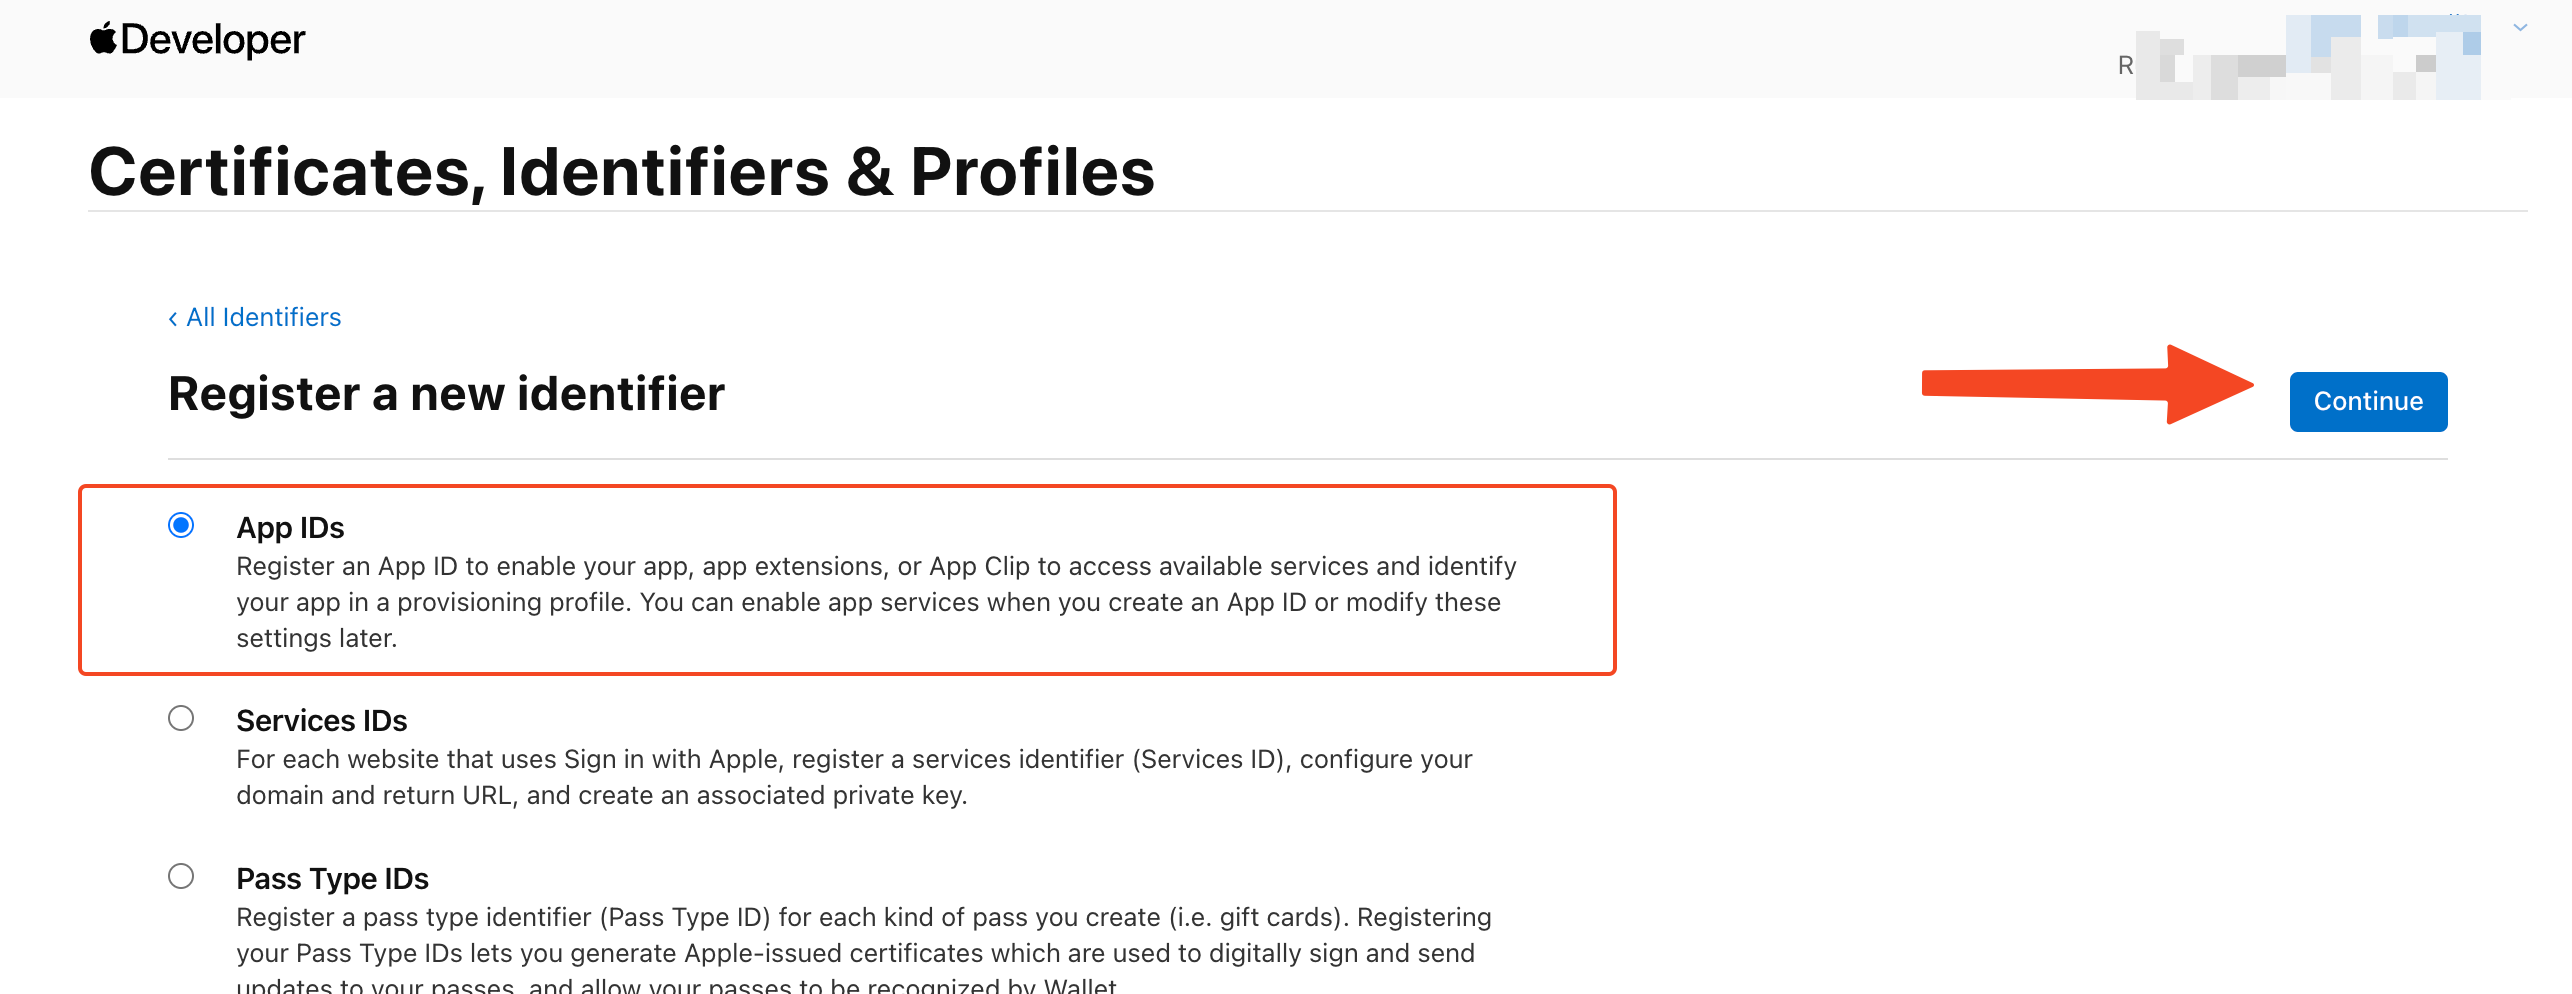Click the Certificates, Identifiers & Profiles heading
This screenshot has width=2572, height=994.
pos(622,171)
